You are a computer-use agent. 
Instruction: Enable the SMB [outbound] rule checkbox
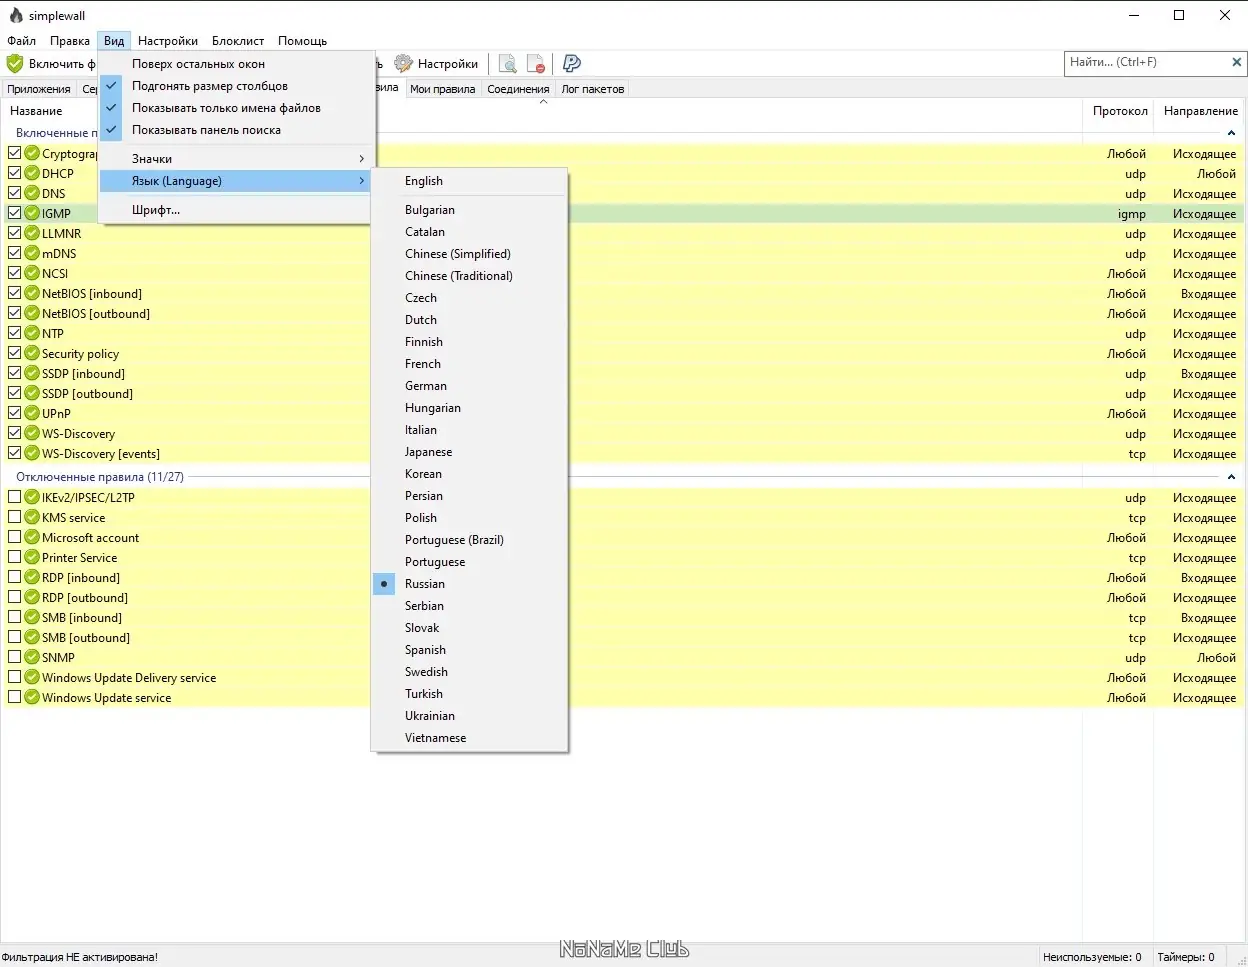pyautogui.click(x=15, y=637)
